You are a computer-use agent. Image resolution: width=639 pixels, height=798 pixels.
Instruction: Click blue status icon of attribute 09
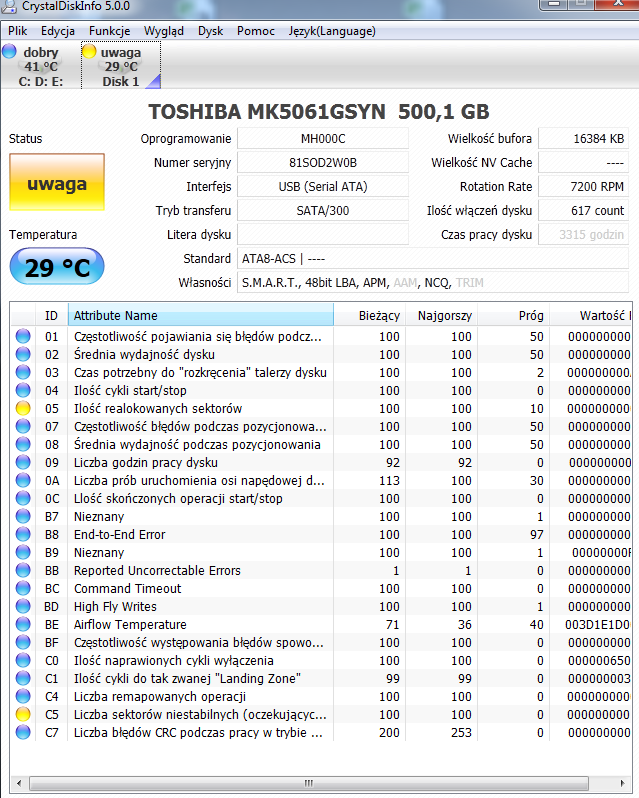[x=23, y=462]
